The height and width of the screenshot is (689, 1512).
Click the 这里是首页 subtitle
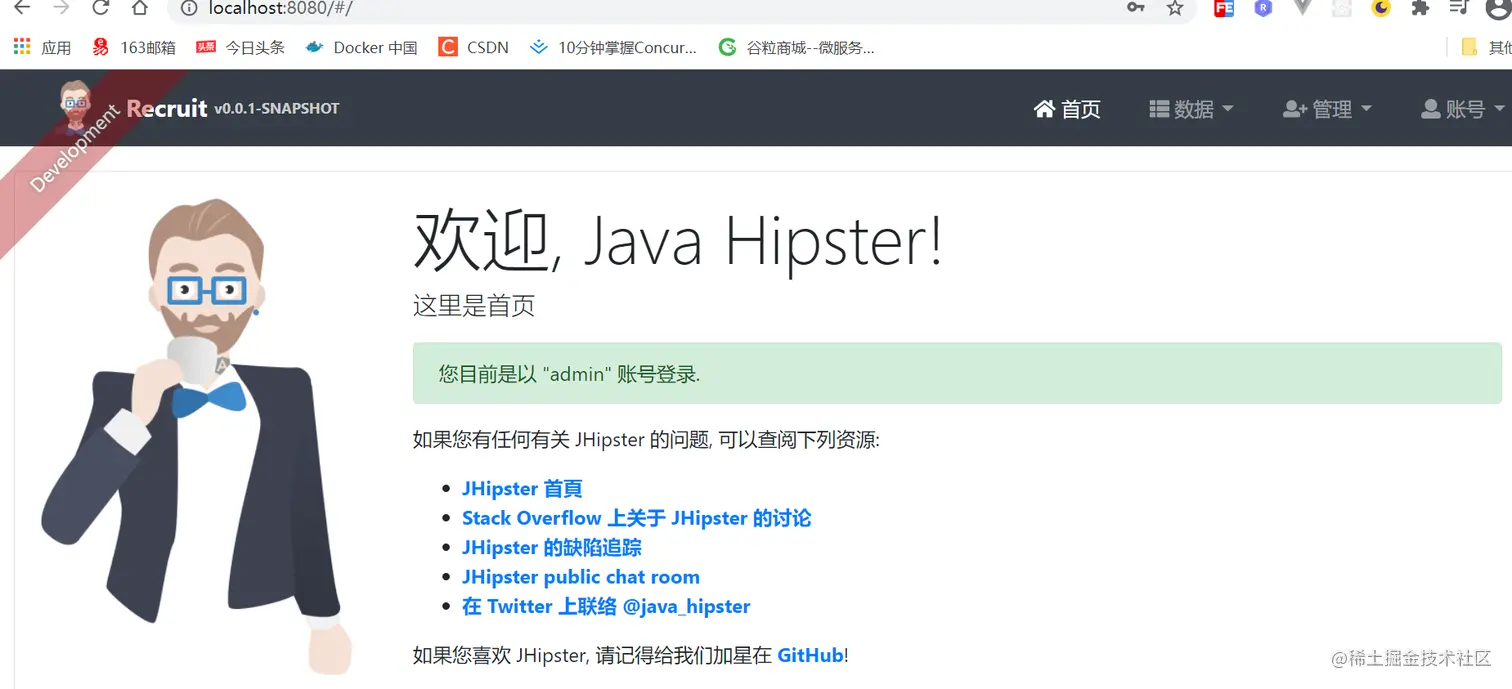(474, 306)
